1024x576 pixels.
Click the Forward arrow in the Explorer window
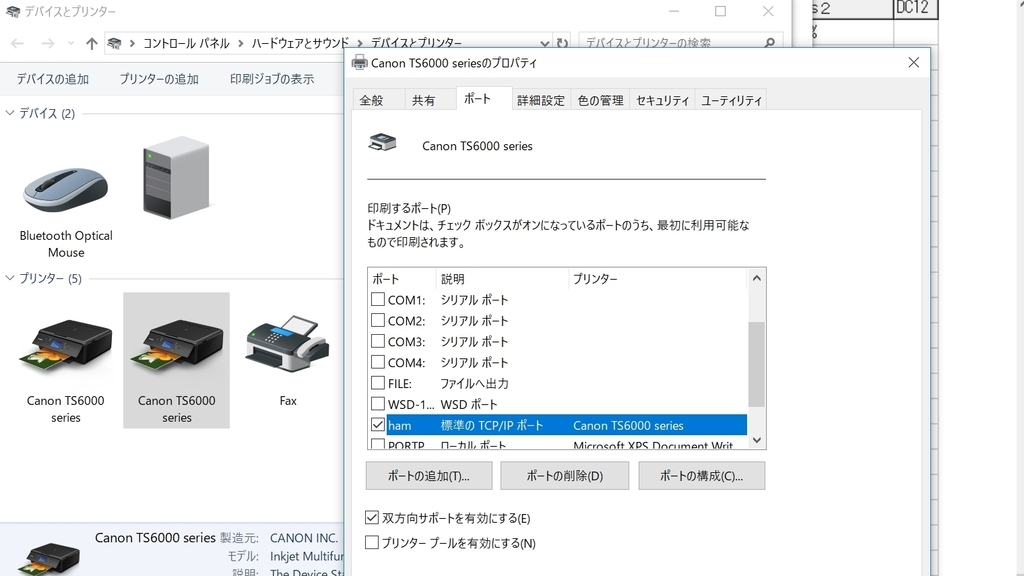pyautogui.click(x=48, y=44)
